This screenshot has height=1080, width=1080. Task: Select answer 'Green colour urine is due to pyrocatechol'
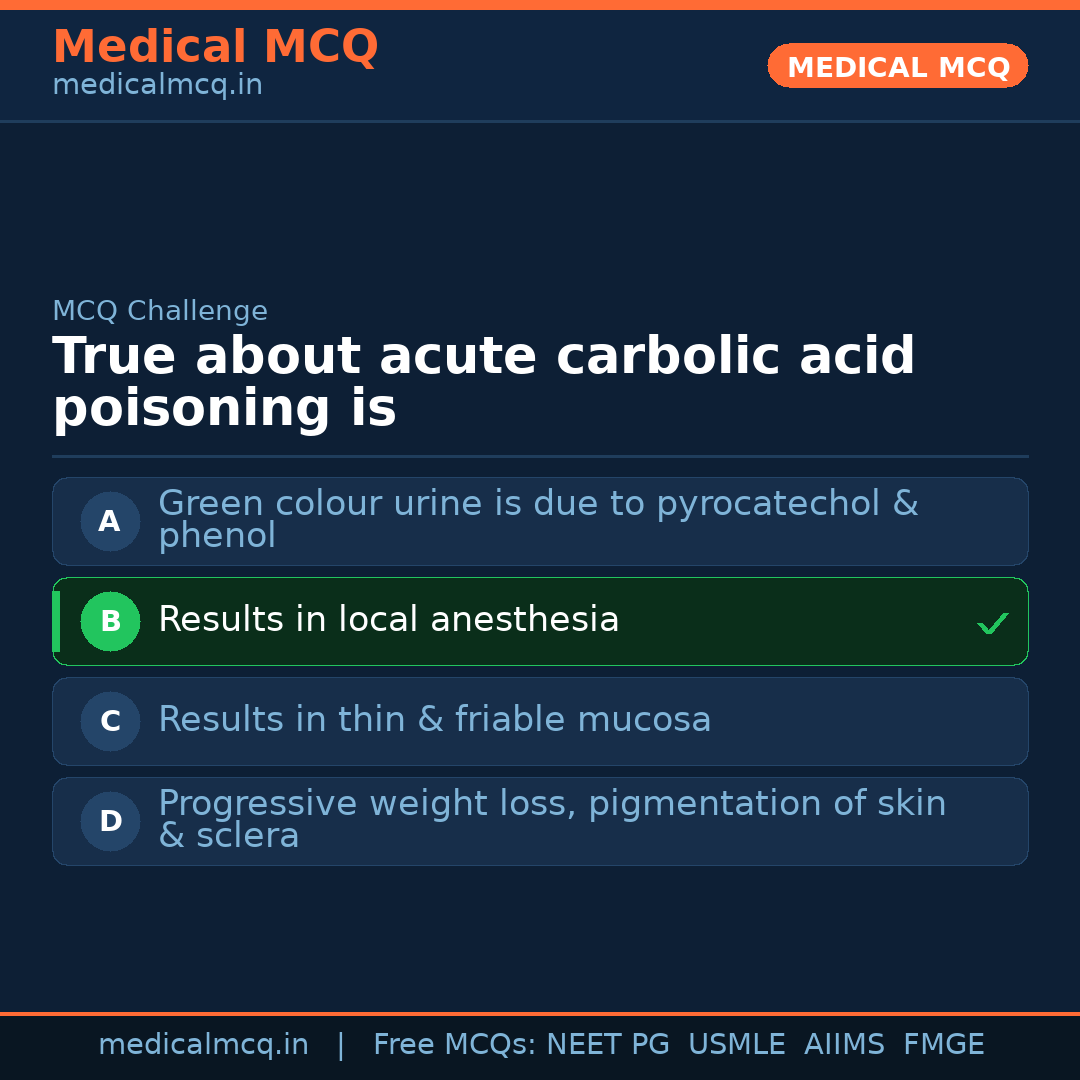click(538, 519)
